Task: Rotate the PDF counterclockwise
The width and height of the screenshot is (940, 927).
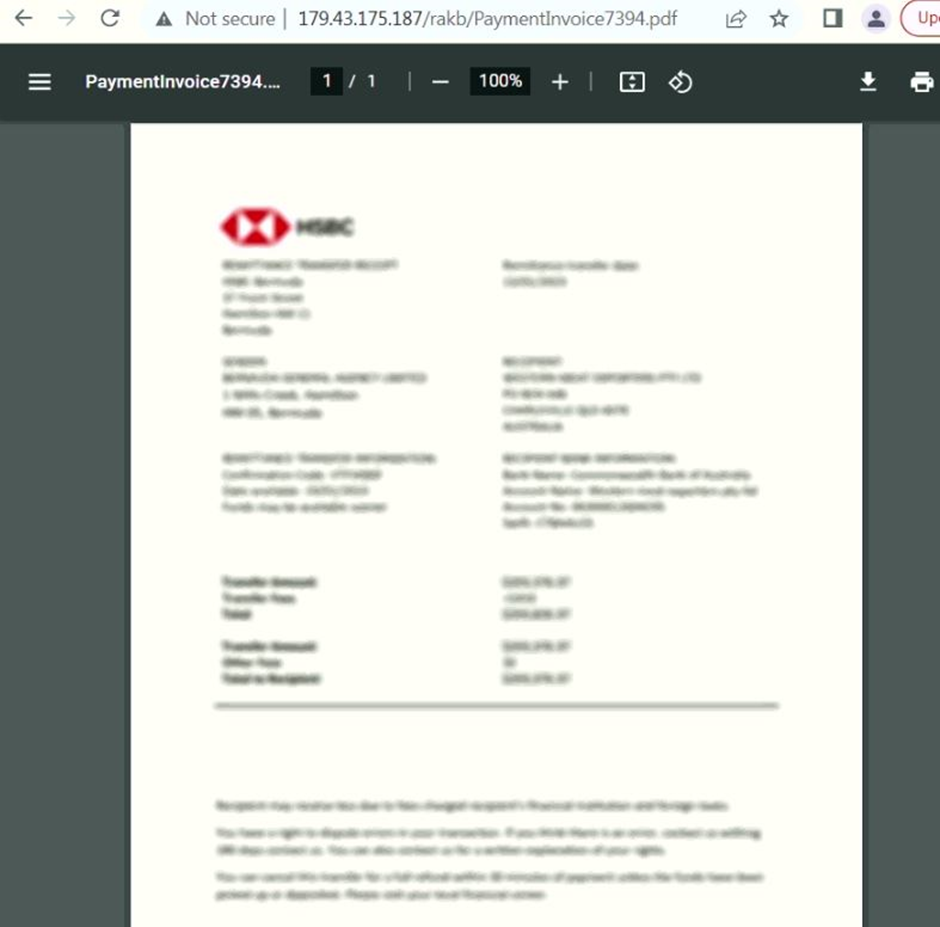Action: coord(680,82)
